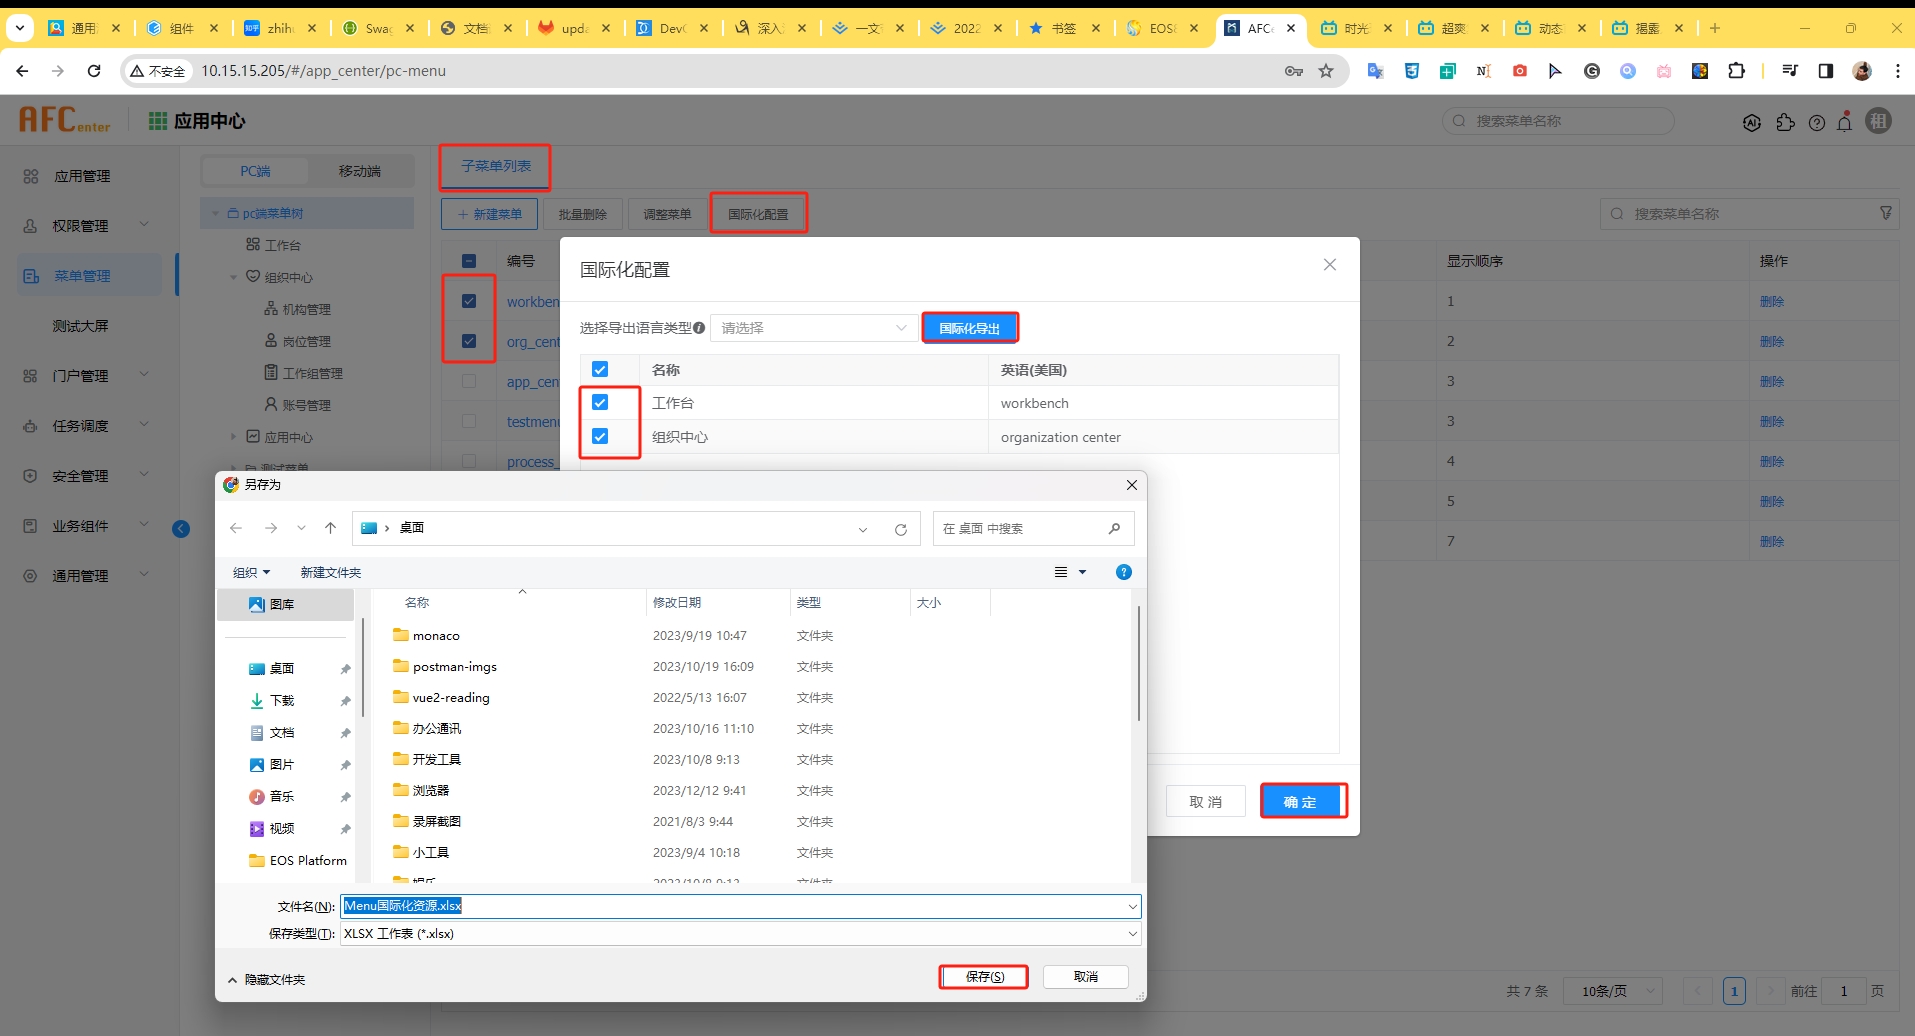1915x1036 pixels.
Task: Click the 国际化导出 button
Action: coord(969,328)
